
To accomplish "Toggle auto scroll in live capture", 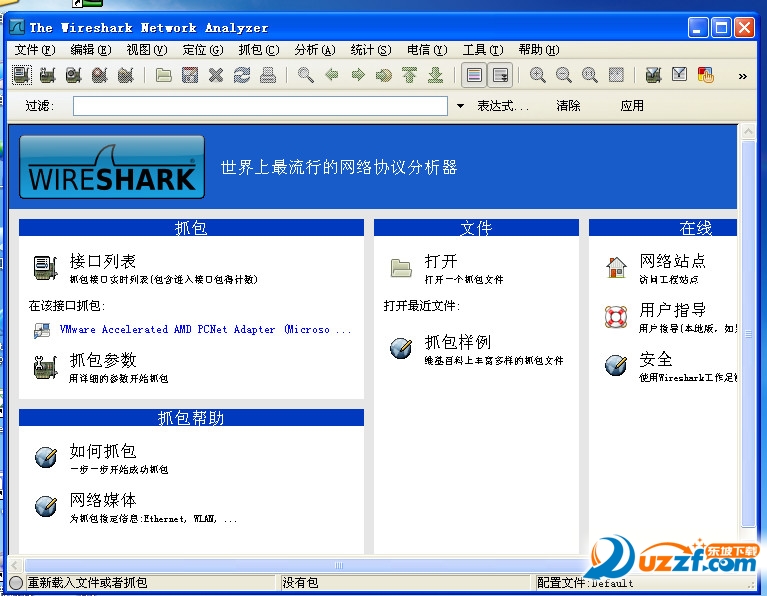I will (500, 75).
